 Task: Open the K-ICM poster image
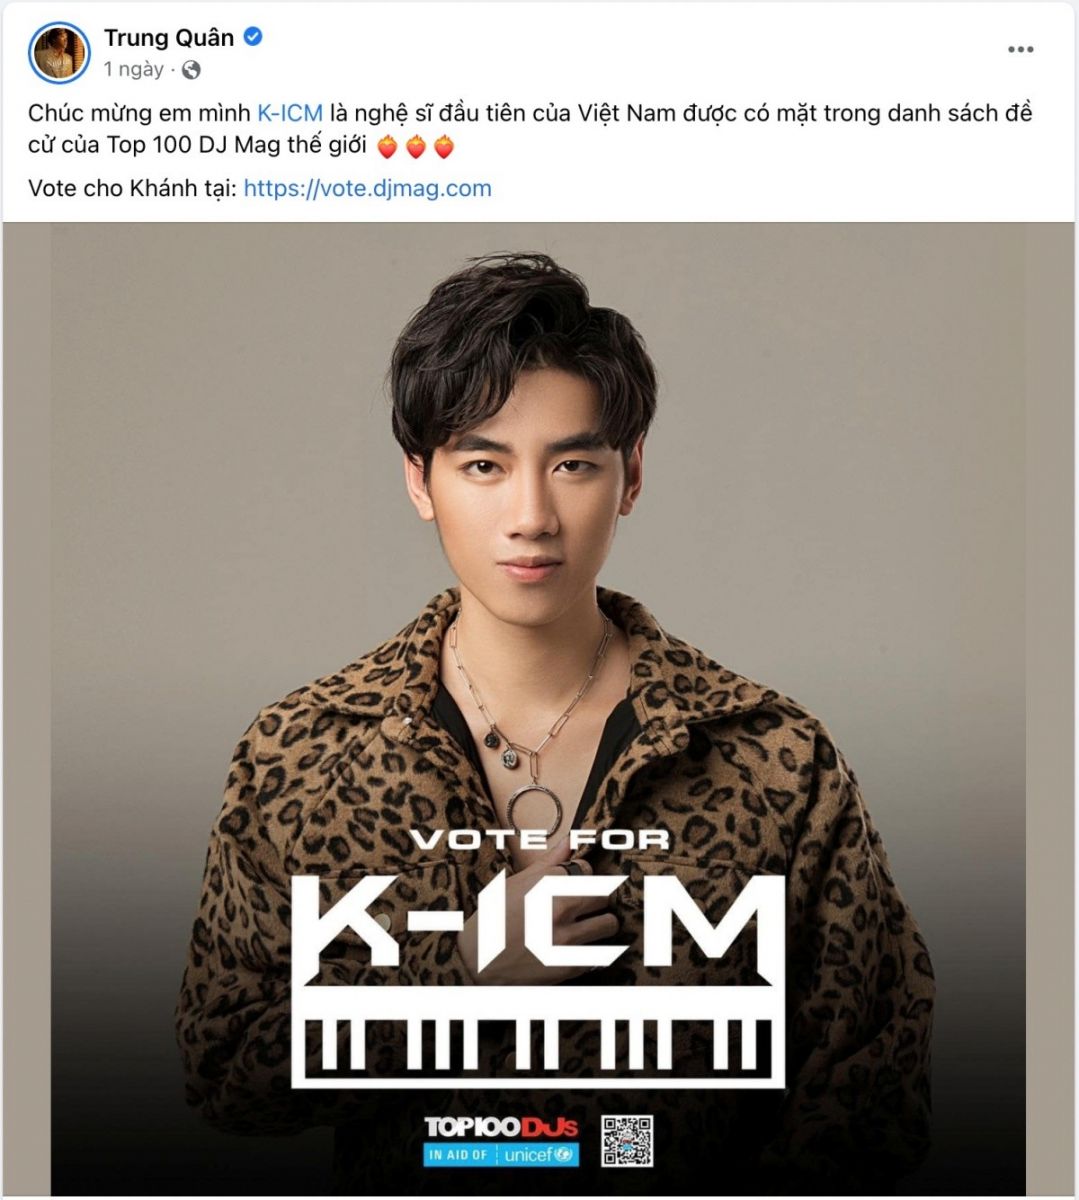pyautogui.click(x=539, y=708)
